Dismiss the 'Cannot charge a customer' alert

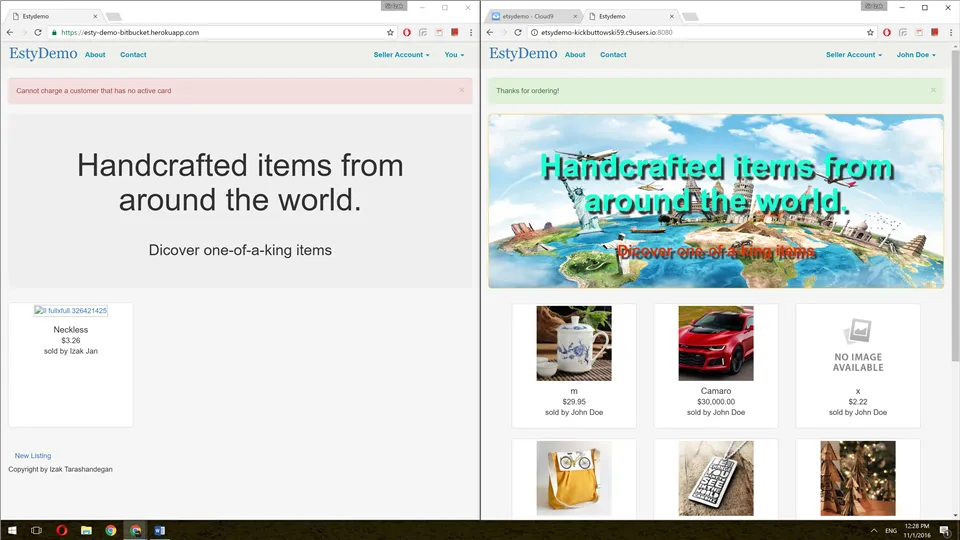(462, 90)
